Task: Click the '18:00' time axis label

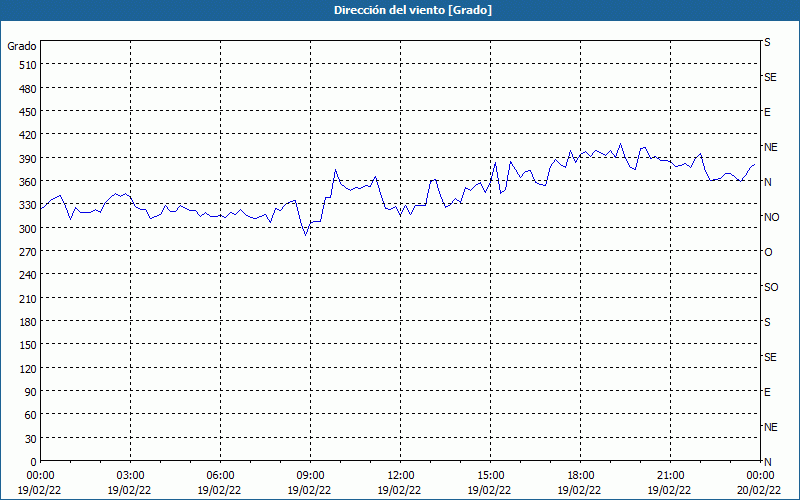Action: [x=581, y=476]
